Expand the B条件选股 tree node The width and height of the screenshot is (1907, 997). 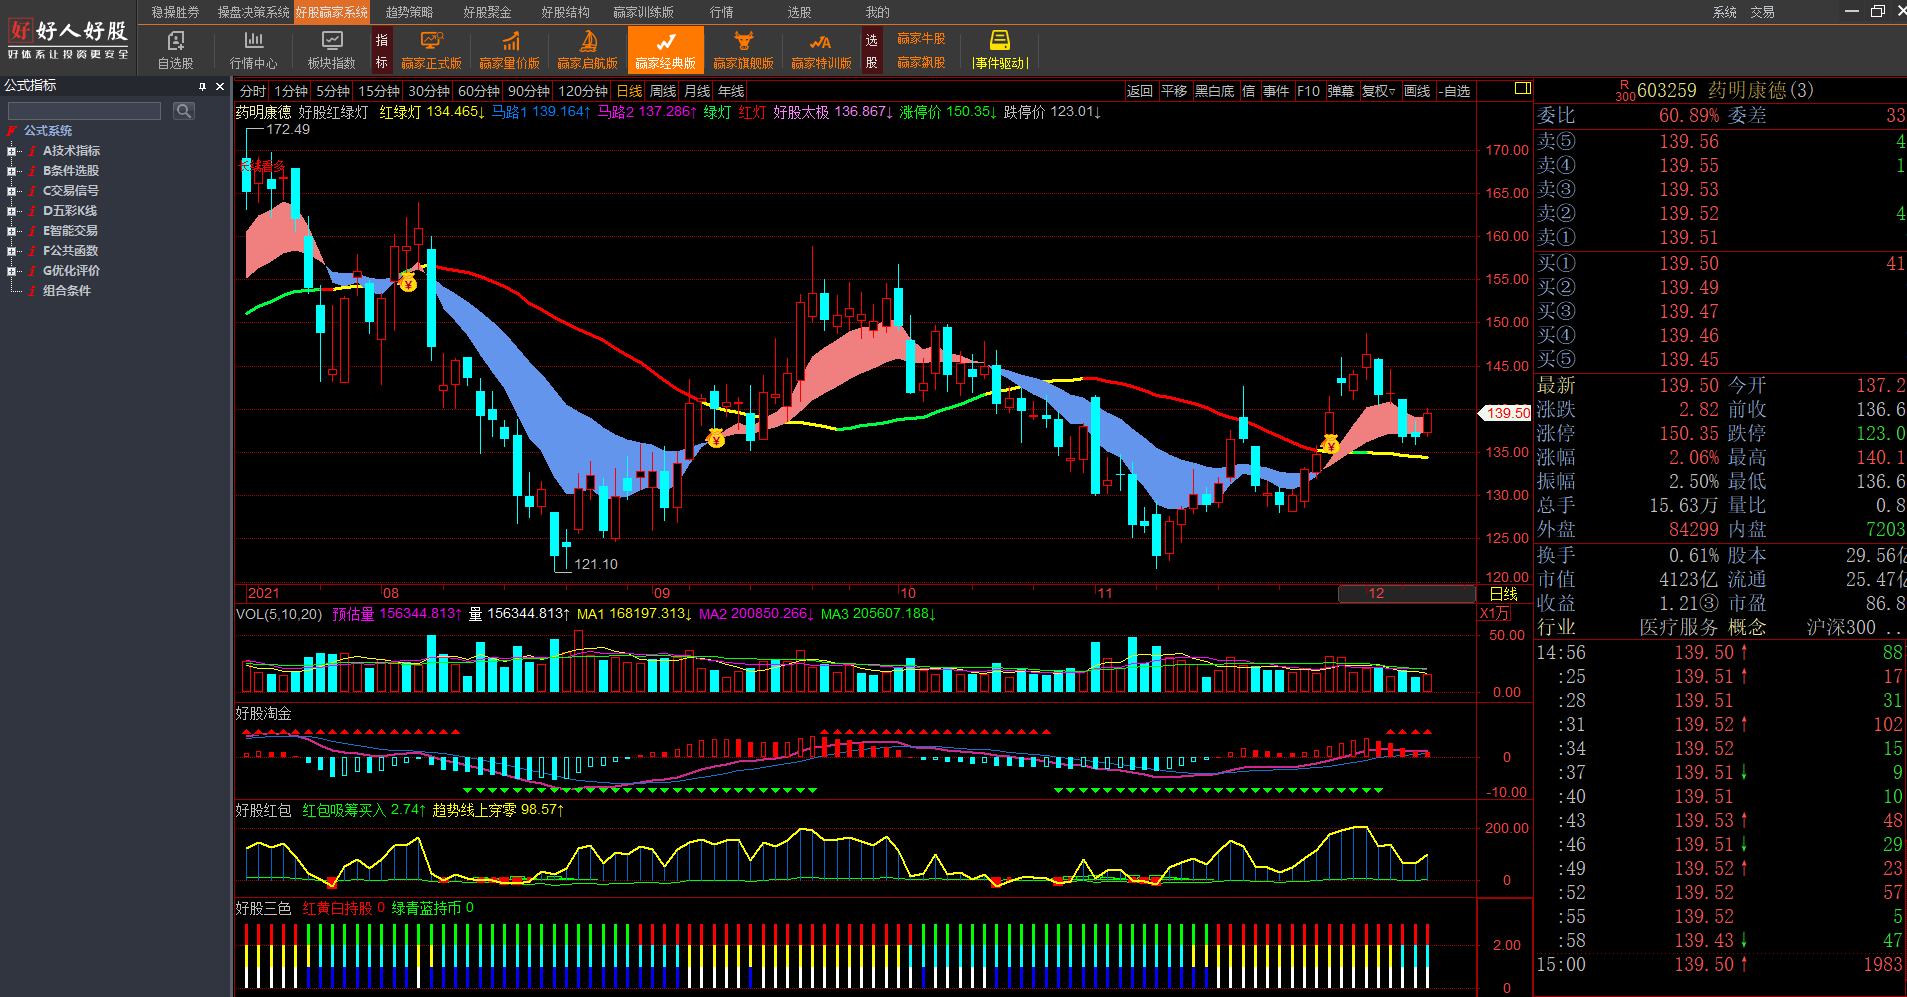[11, 171]
